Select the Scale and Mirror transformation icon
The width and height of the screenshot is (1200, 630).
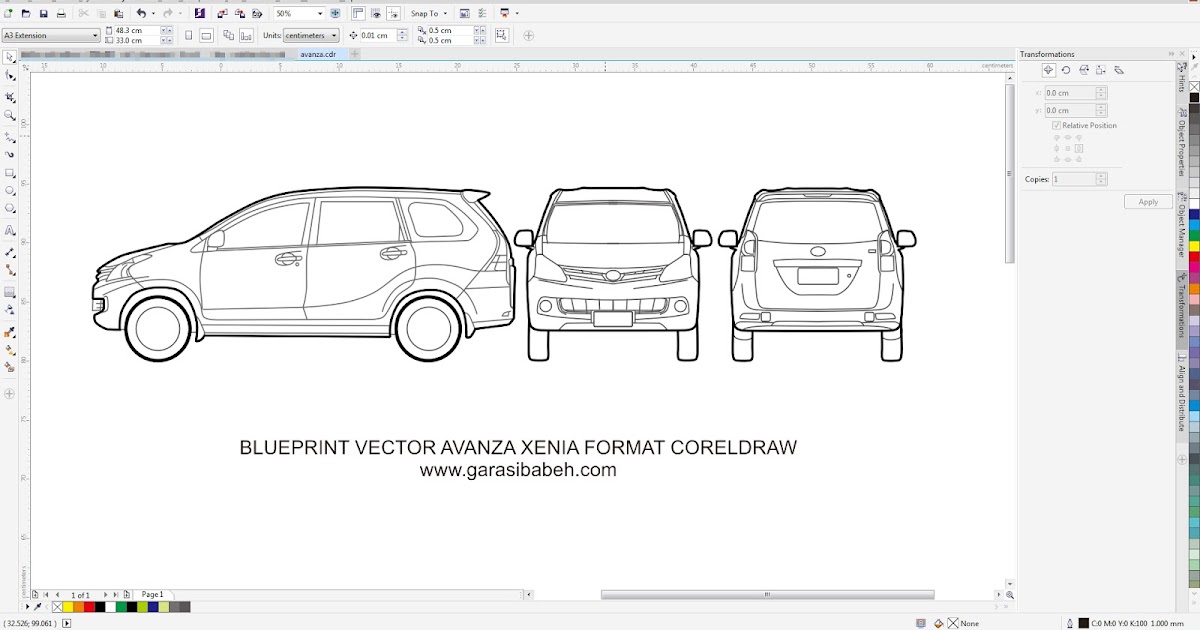pos(1083,70)
